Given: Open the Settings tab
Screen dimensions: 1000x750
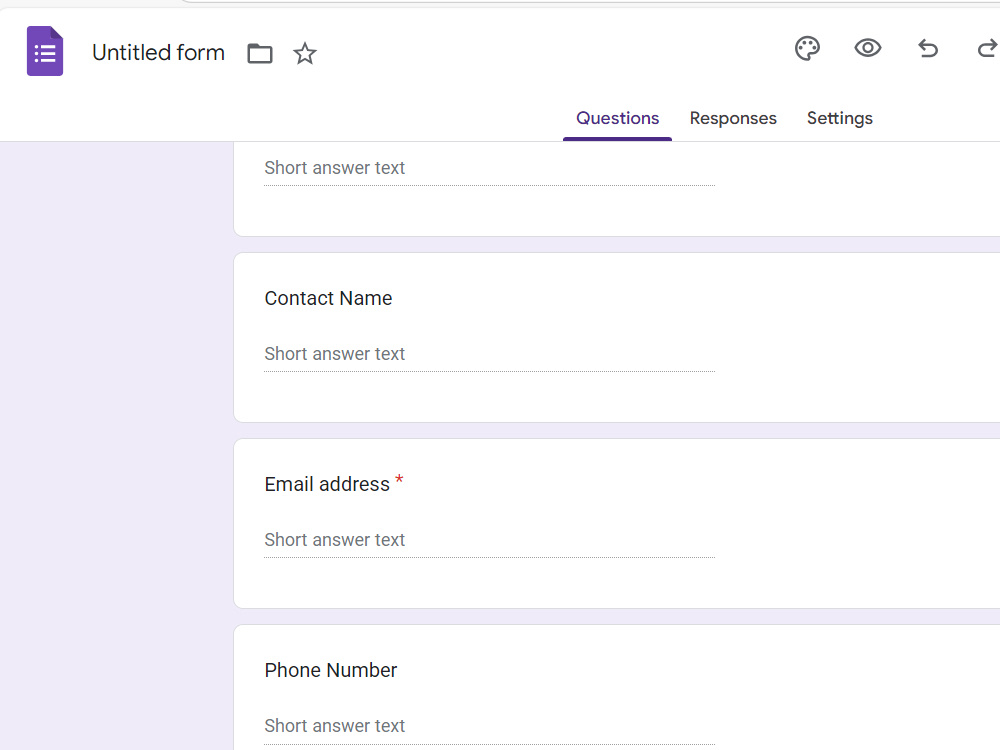Looking at the screenshot, I should coord(839,119).
